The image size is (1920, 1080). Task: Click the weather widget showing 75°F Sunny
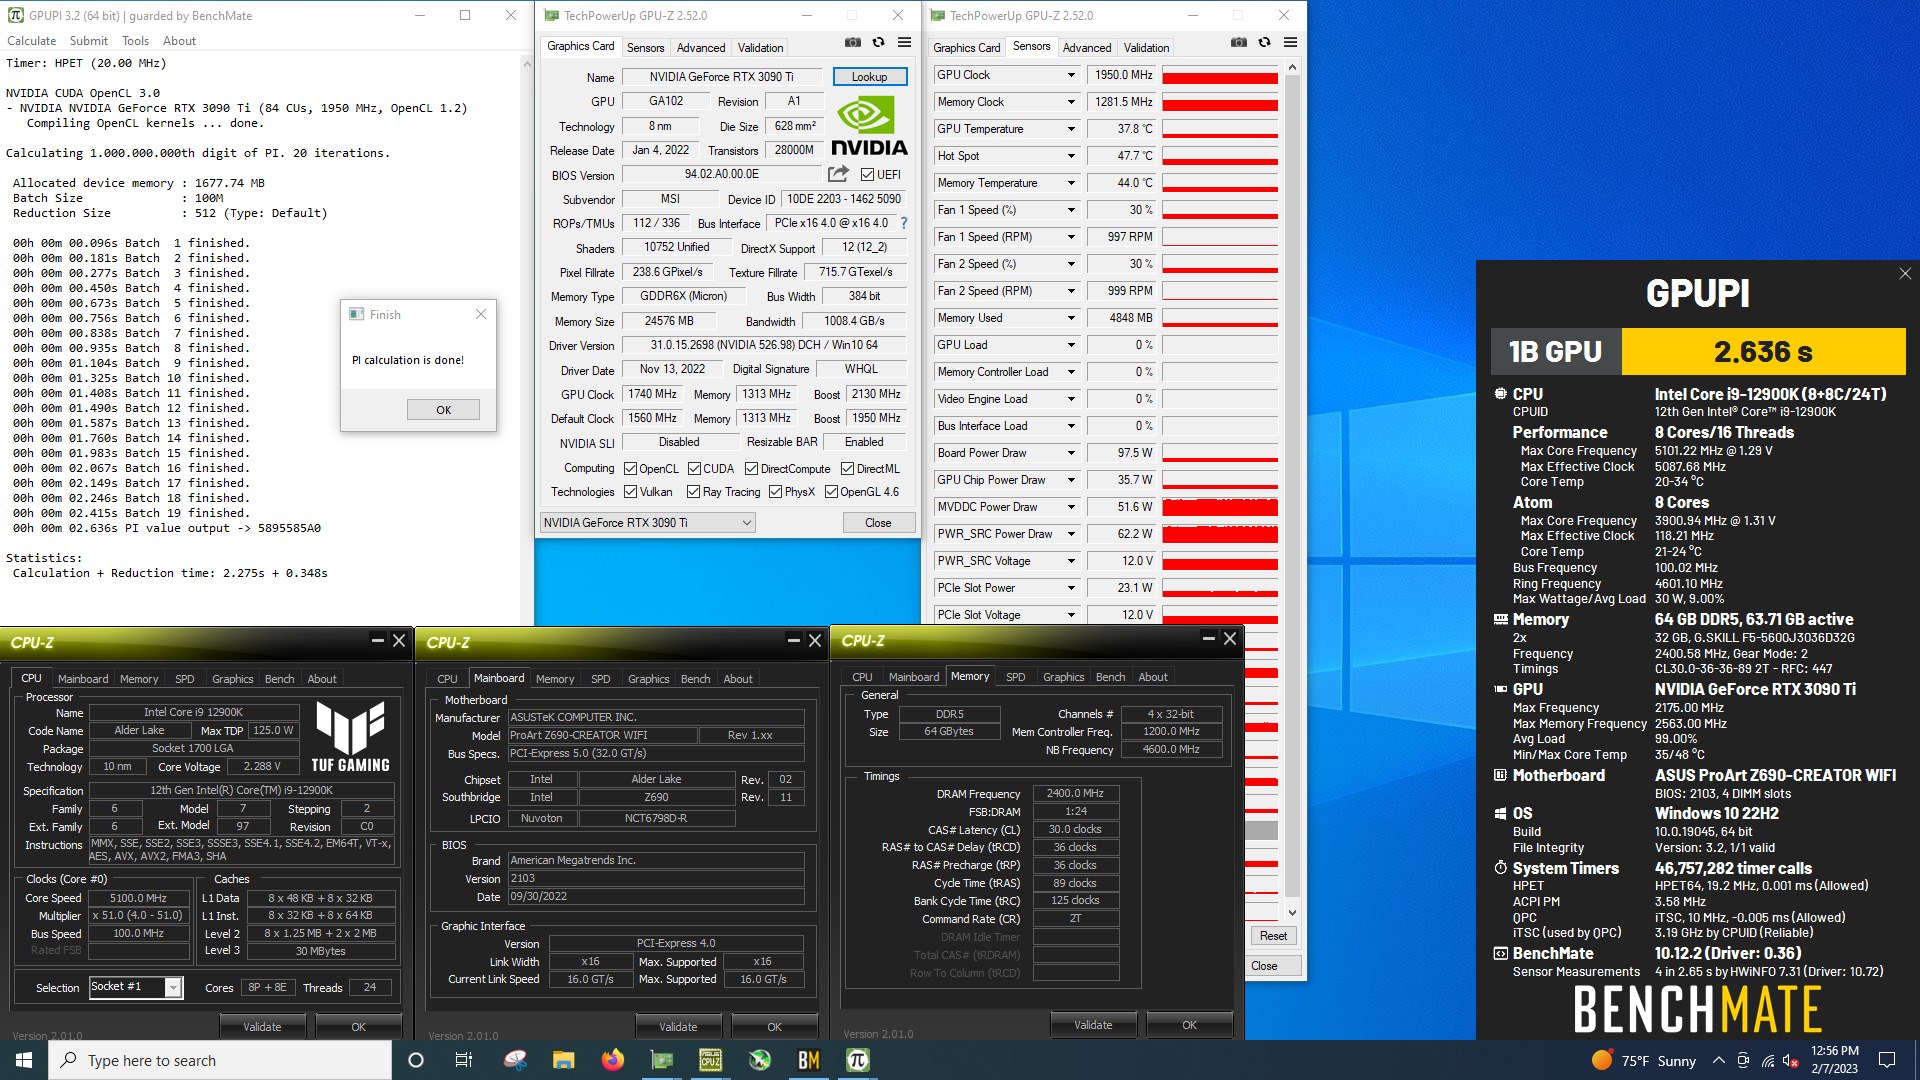click(x=1645, y=1060)
